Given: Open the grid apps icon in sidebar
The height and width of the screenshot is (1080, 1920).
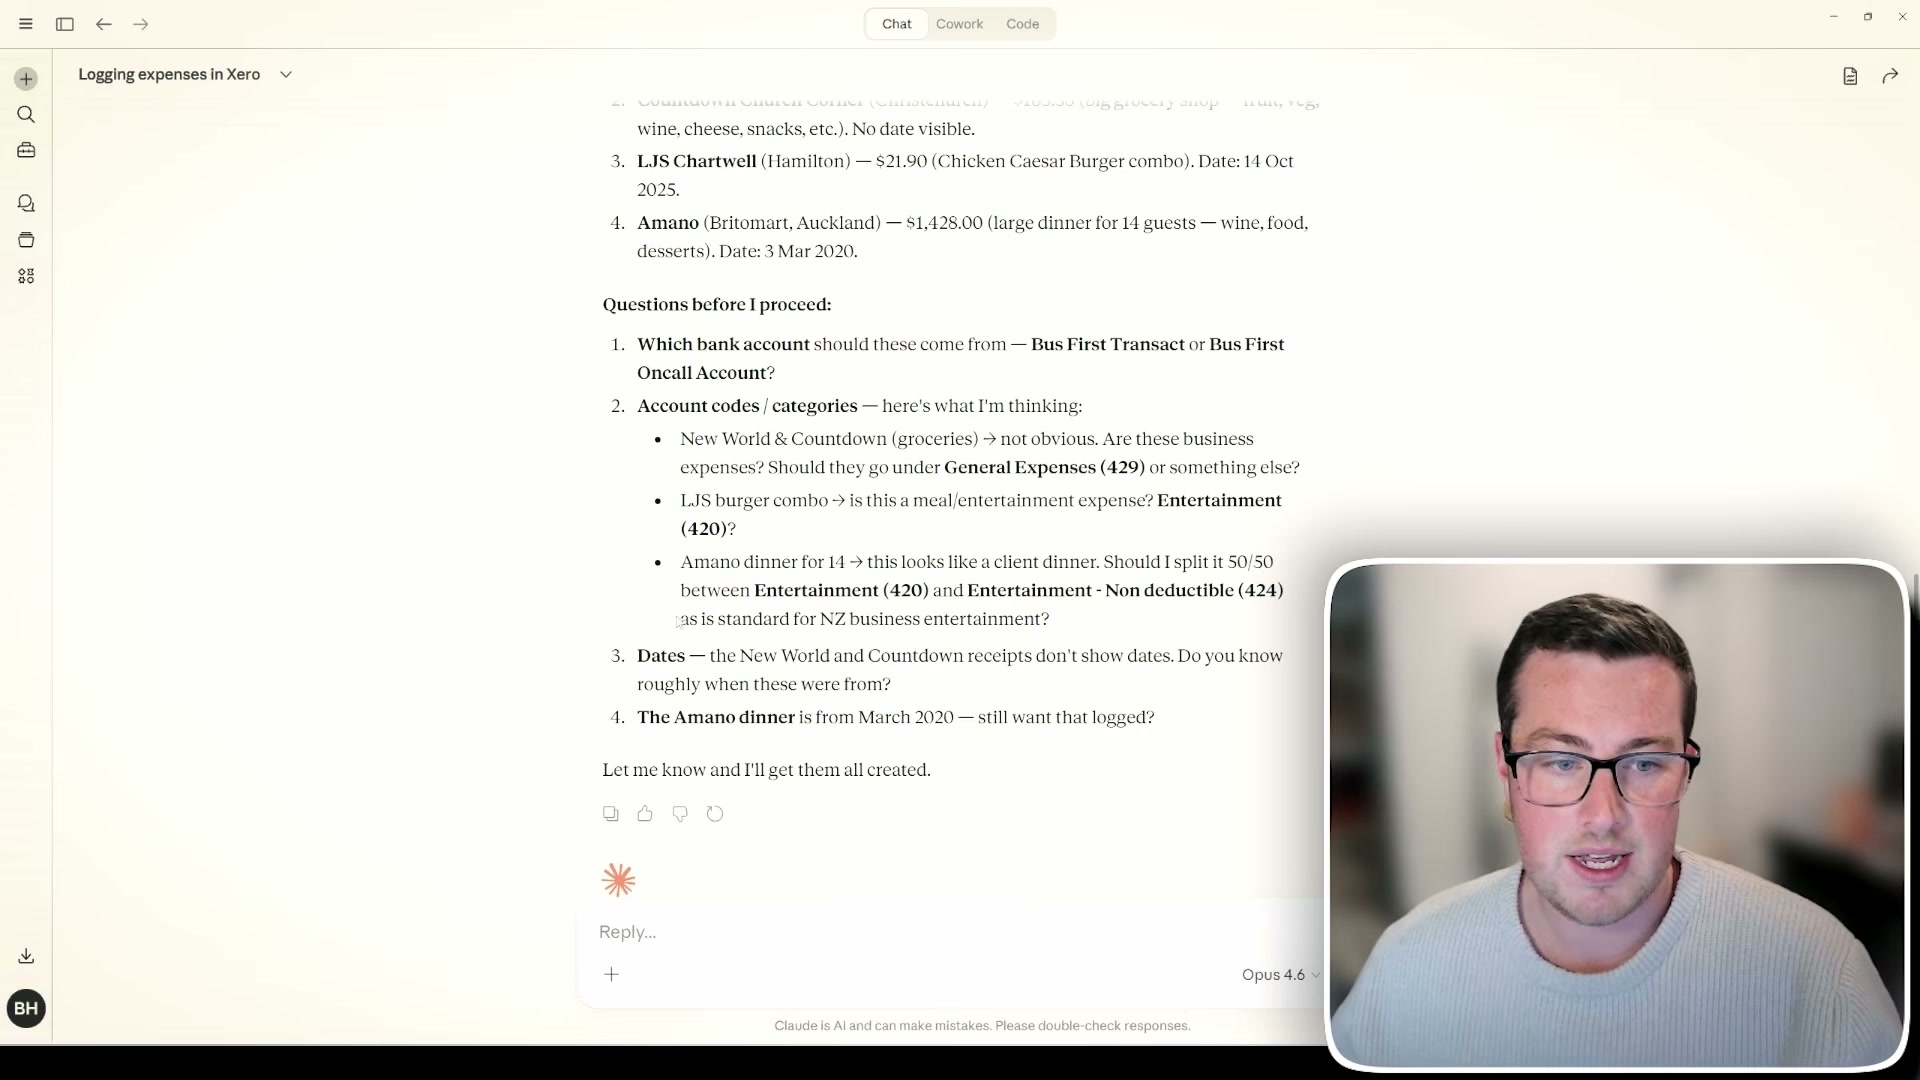Looking at the screenshot, I should (26, 276).
